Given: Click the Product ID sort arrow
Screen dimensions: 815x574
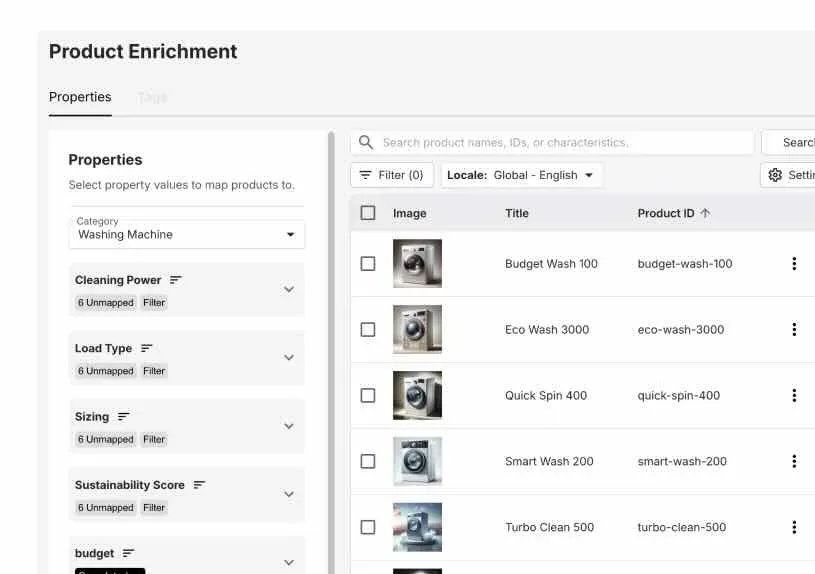Looking at the screenshot, I should (x=705, y=213).
